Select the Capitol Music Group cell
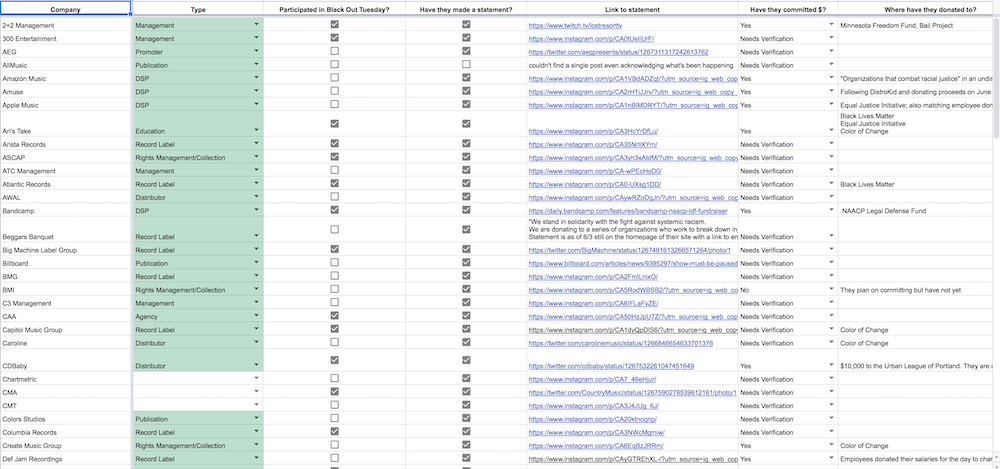This screenshot has width=1000, height=469. click(x=66, y=330)
